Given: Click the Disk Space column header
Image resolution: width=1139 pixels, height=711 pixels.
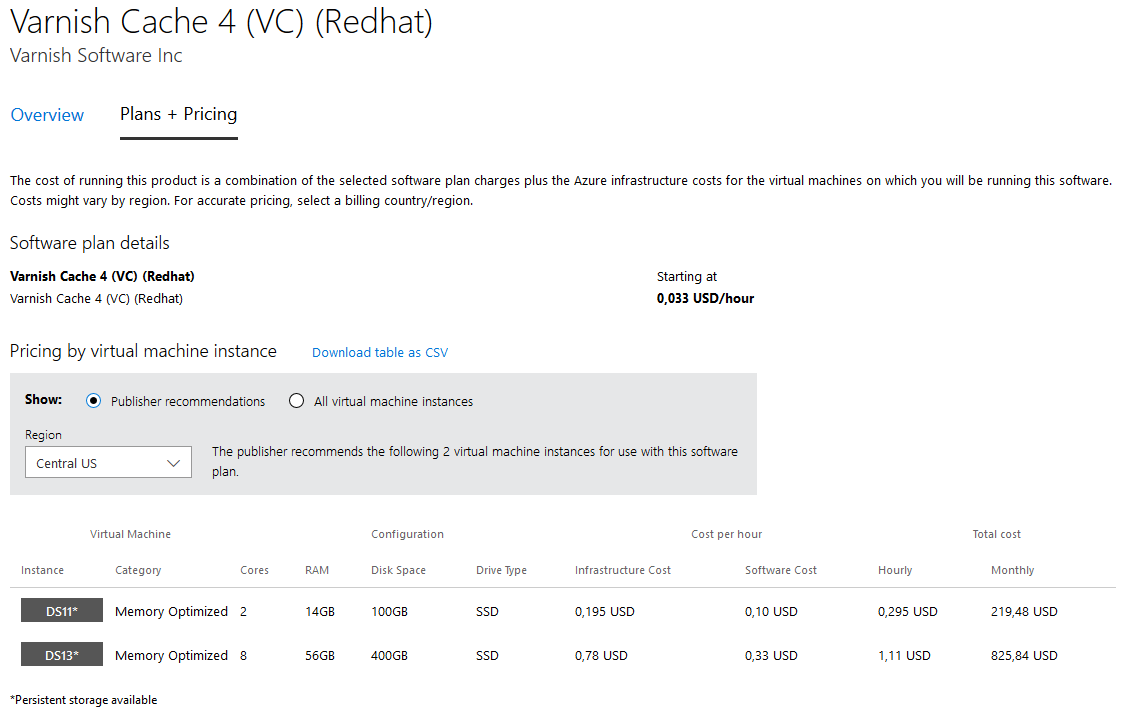Looking at the screenshot, I should [x=398, y=571].
